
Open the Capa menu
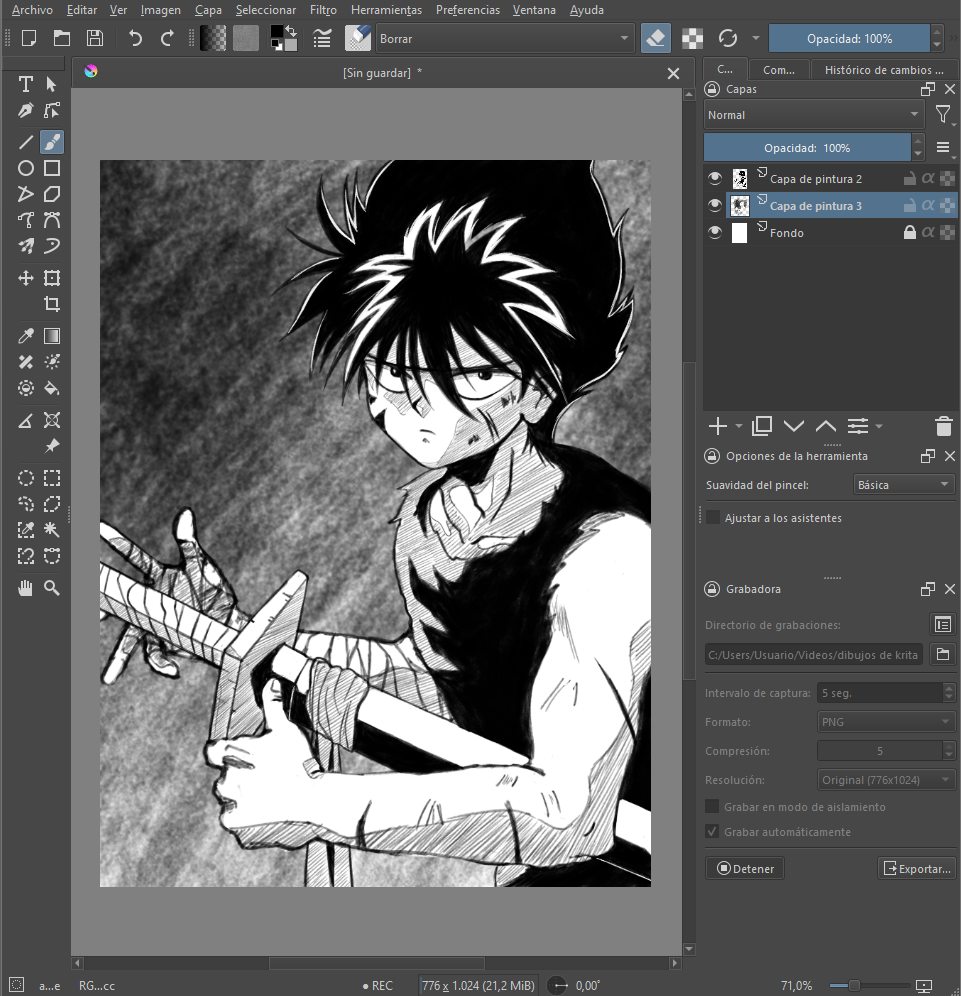[x=208, y=10]
